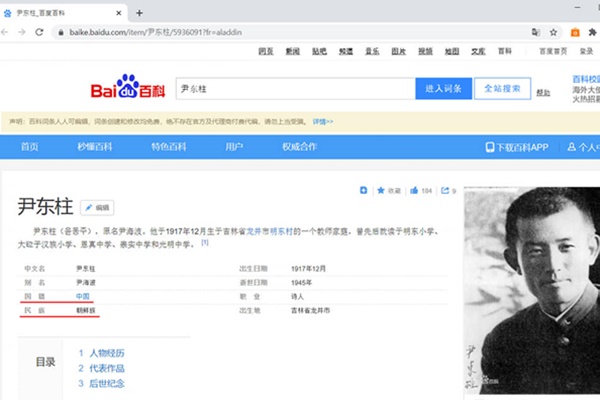Close the 尹东柱 browser tab
600x400 pixels.
click(119, 13)
